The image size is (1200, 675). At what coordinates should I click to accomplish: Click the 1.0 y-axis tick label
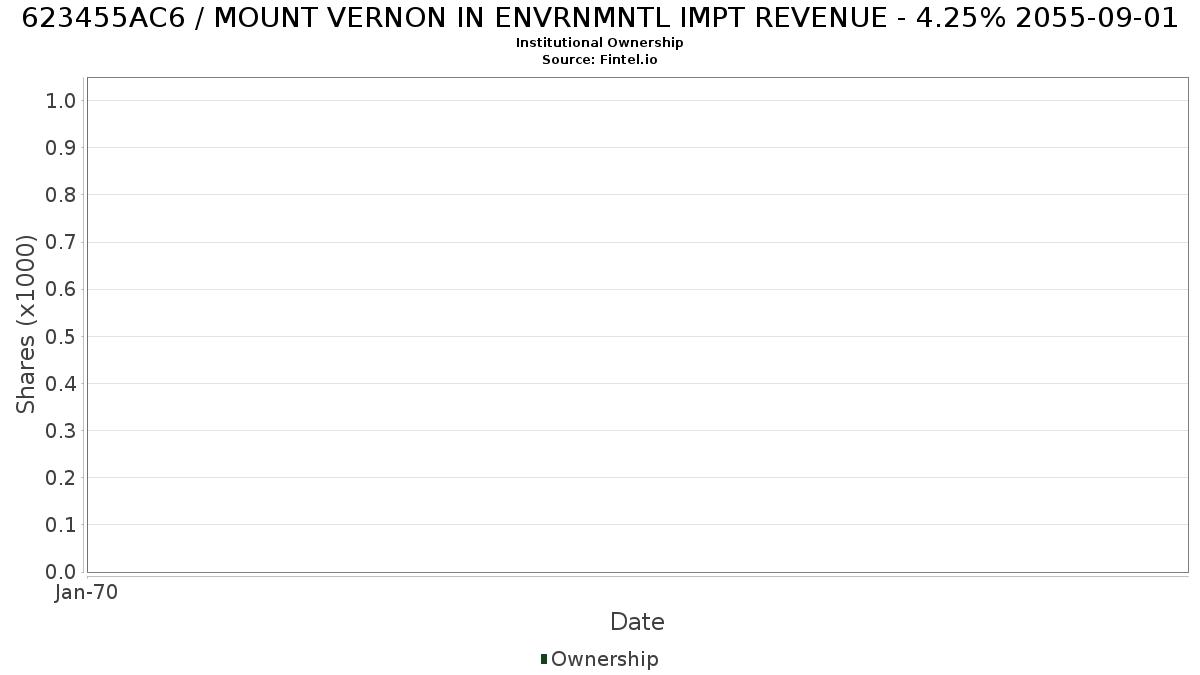(x=61, y=100)
